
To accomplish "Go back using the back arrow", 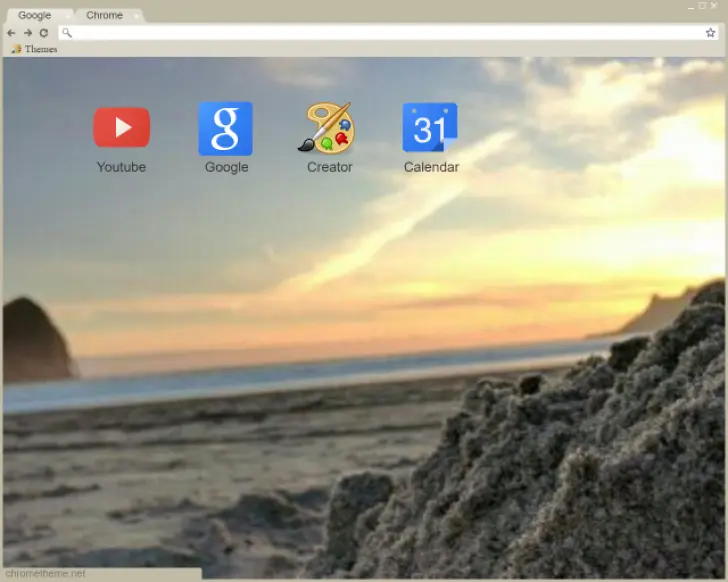I will 11,33.
